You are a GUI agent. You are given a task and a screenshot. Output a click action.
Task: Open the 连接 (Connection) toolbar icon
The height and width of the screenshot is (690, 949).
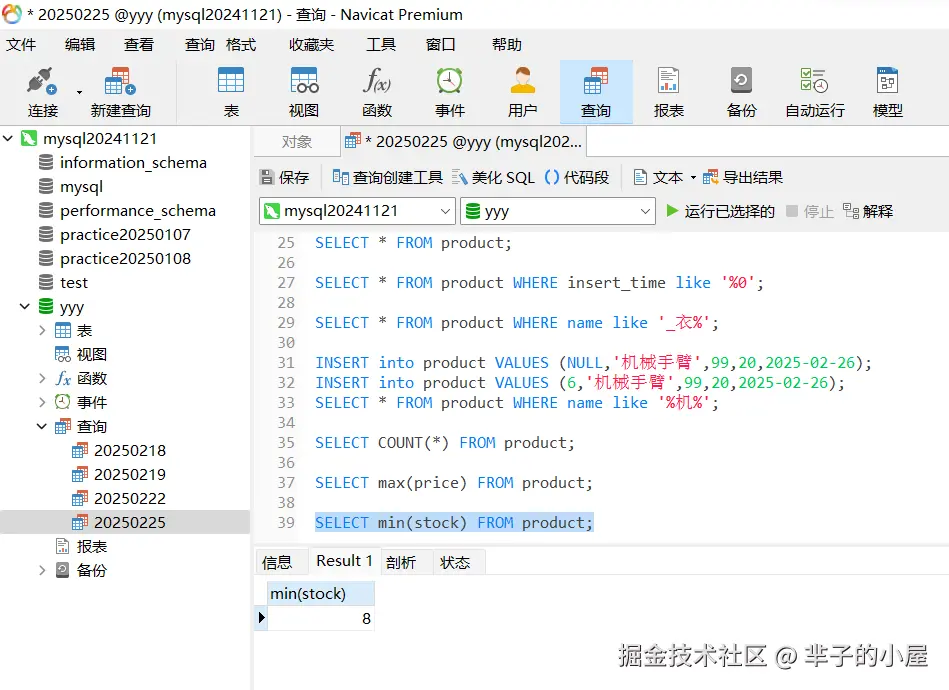coord(42,92)
